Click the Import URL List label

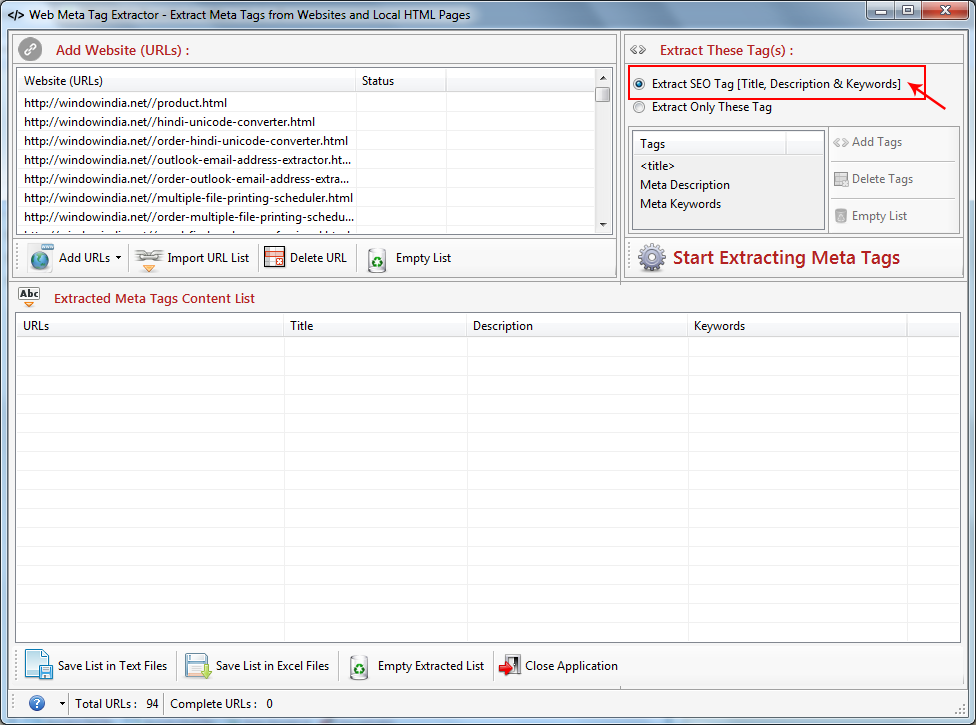(x=208, y=258)
